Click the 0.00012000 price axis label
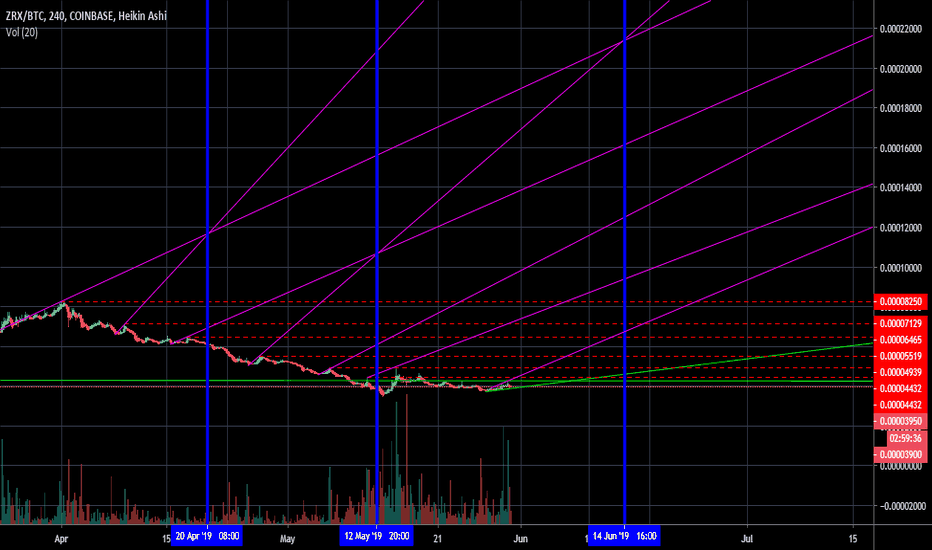Viewport: 932px width, 550px height. [901, 228]
